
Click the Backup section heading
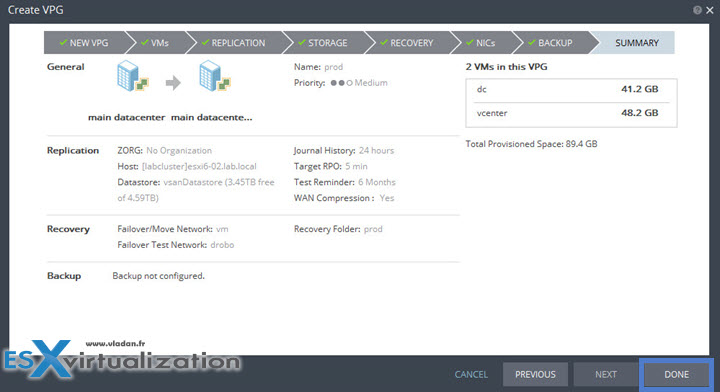64,276
